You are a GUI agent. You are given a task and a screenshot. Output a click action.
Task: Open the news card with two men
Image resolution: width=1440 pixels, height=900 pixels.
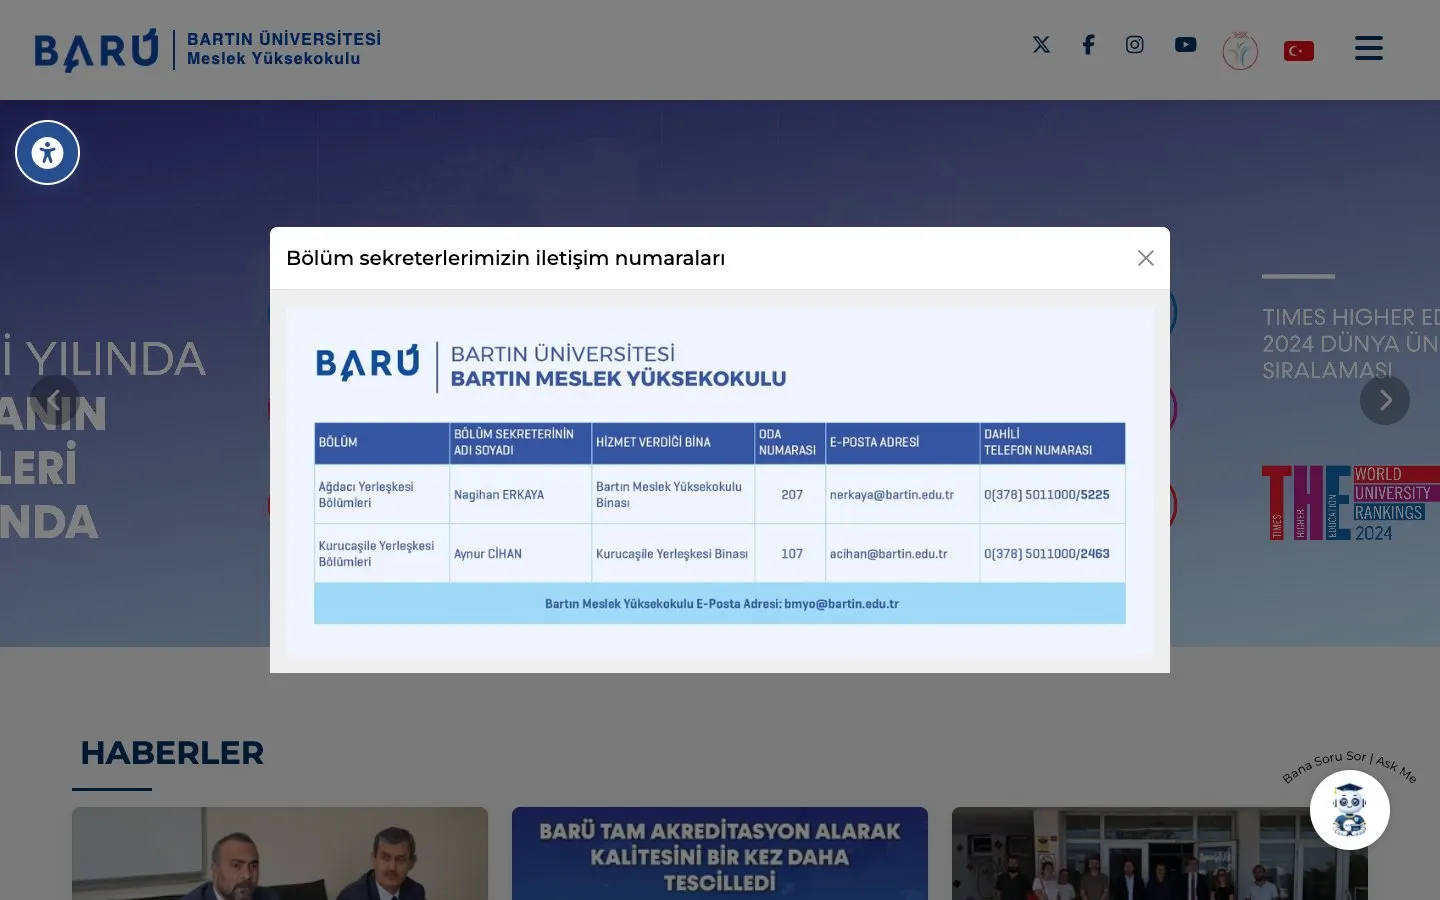pyautogui.click(x=280, y=853)
